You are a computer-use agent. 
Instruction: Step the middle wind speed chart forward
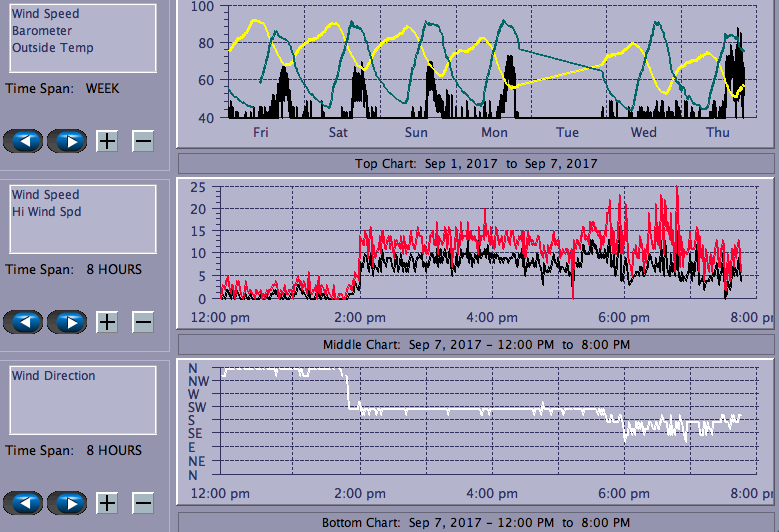pyautogui.click(x=67, y=322)
